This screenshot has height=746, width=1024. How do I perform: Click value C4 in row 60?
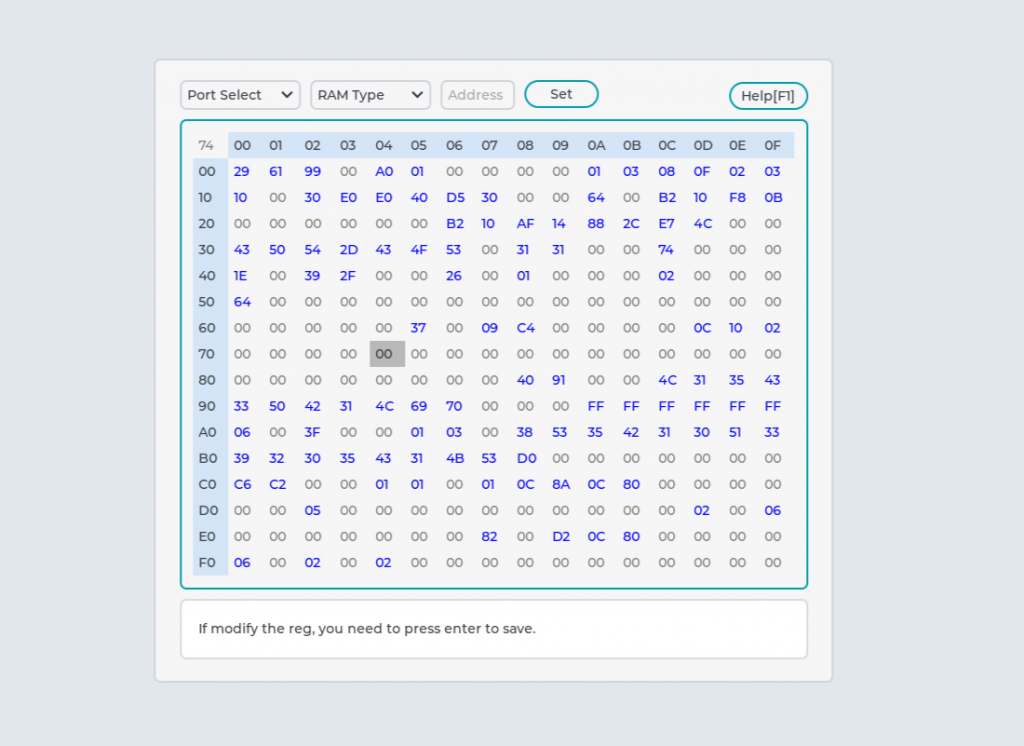click(x=525, y=328)
